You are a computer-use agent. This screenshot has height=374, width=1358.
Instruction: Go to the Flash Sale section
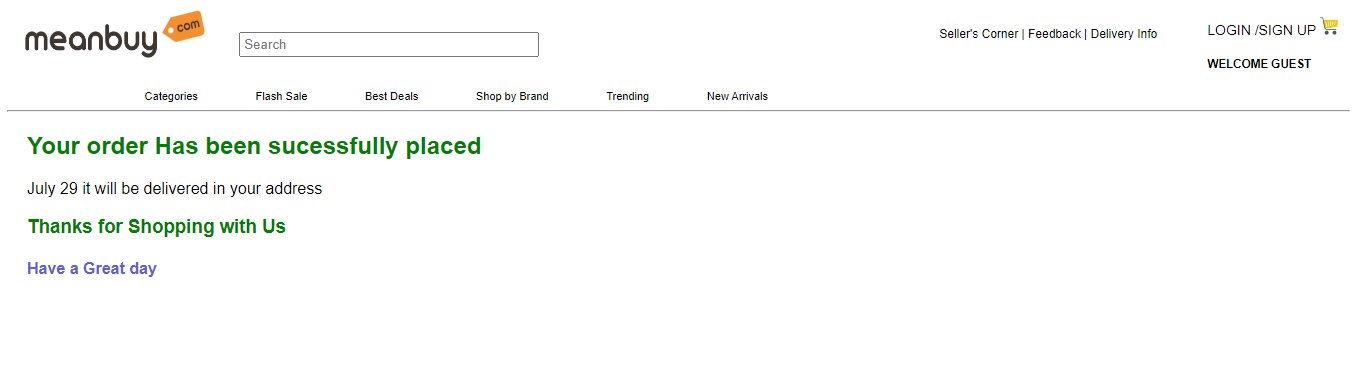tap(281, 96)
